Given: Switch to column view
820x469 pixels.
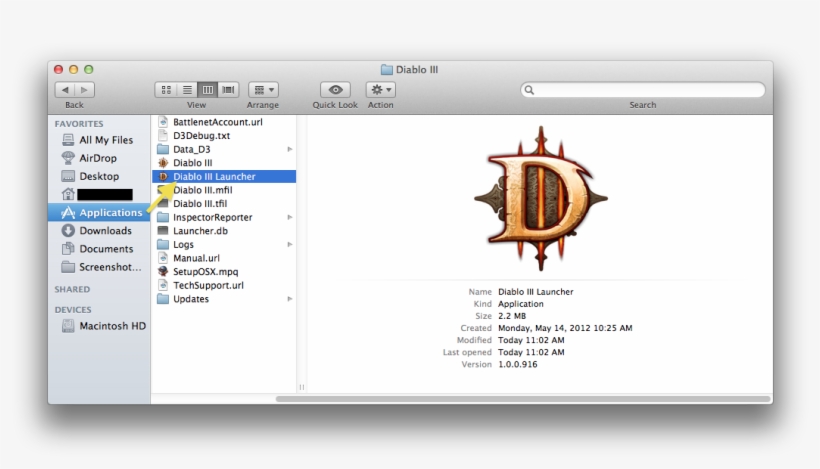Looking at the screenshot, I should 208,90.
